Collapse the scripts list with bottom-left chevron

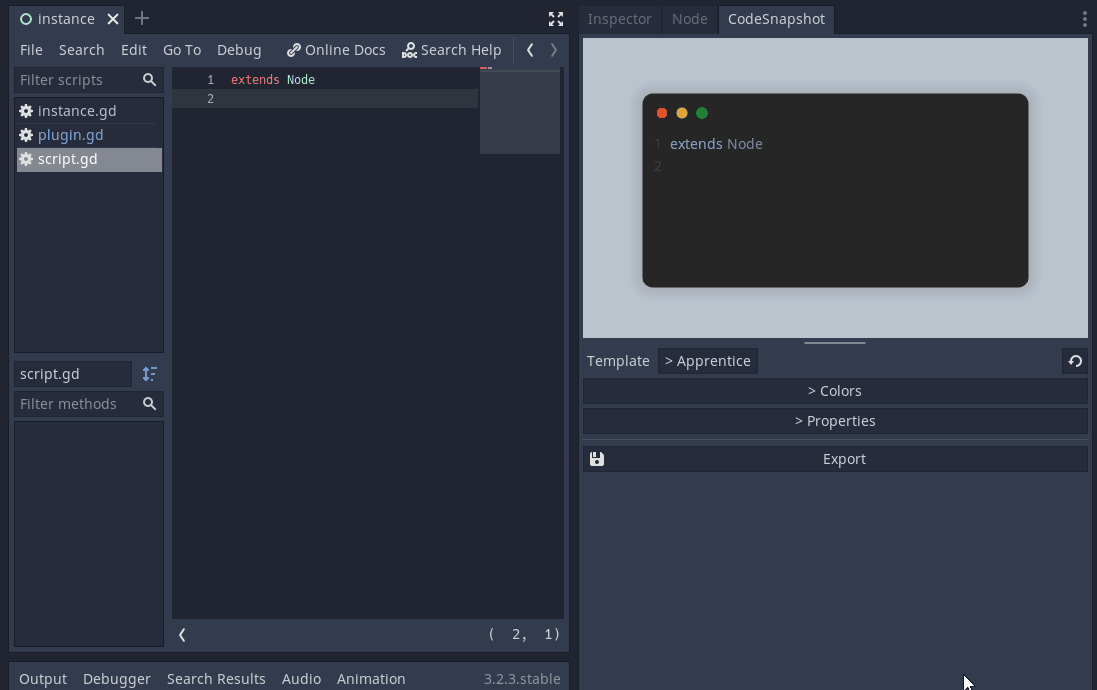[x=182, y=634]
